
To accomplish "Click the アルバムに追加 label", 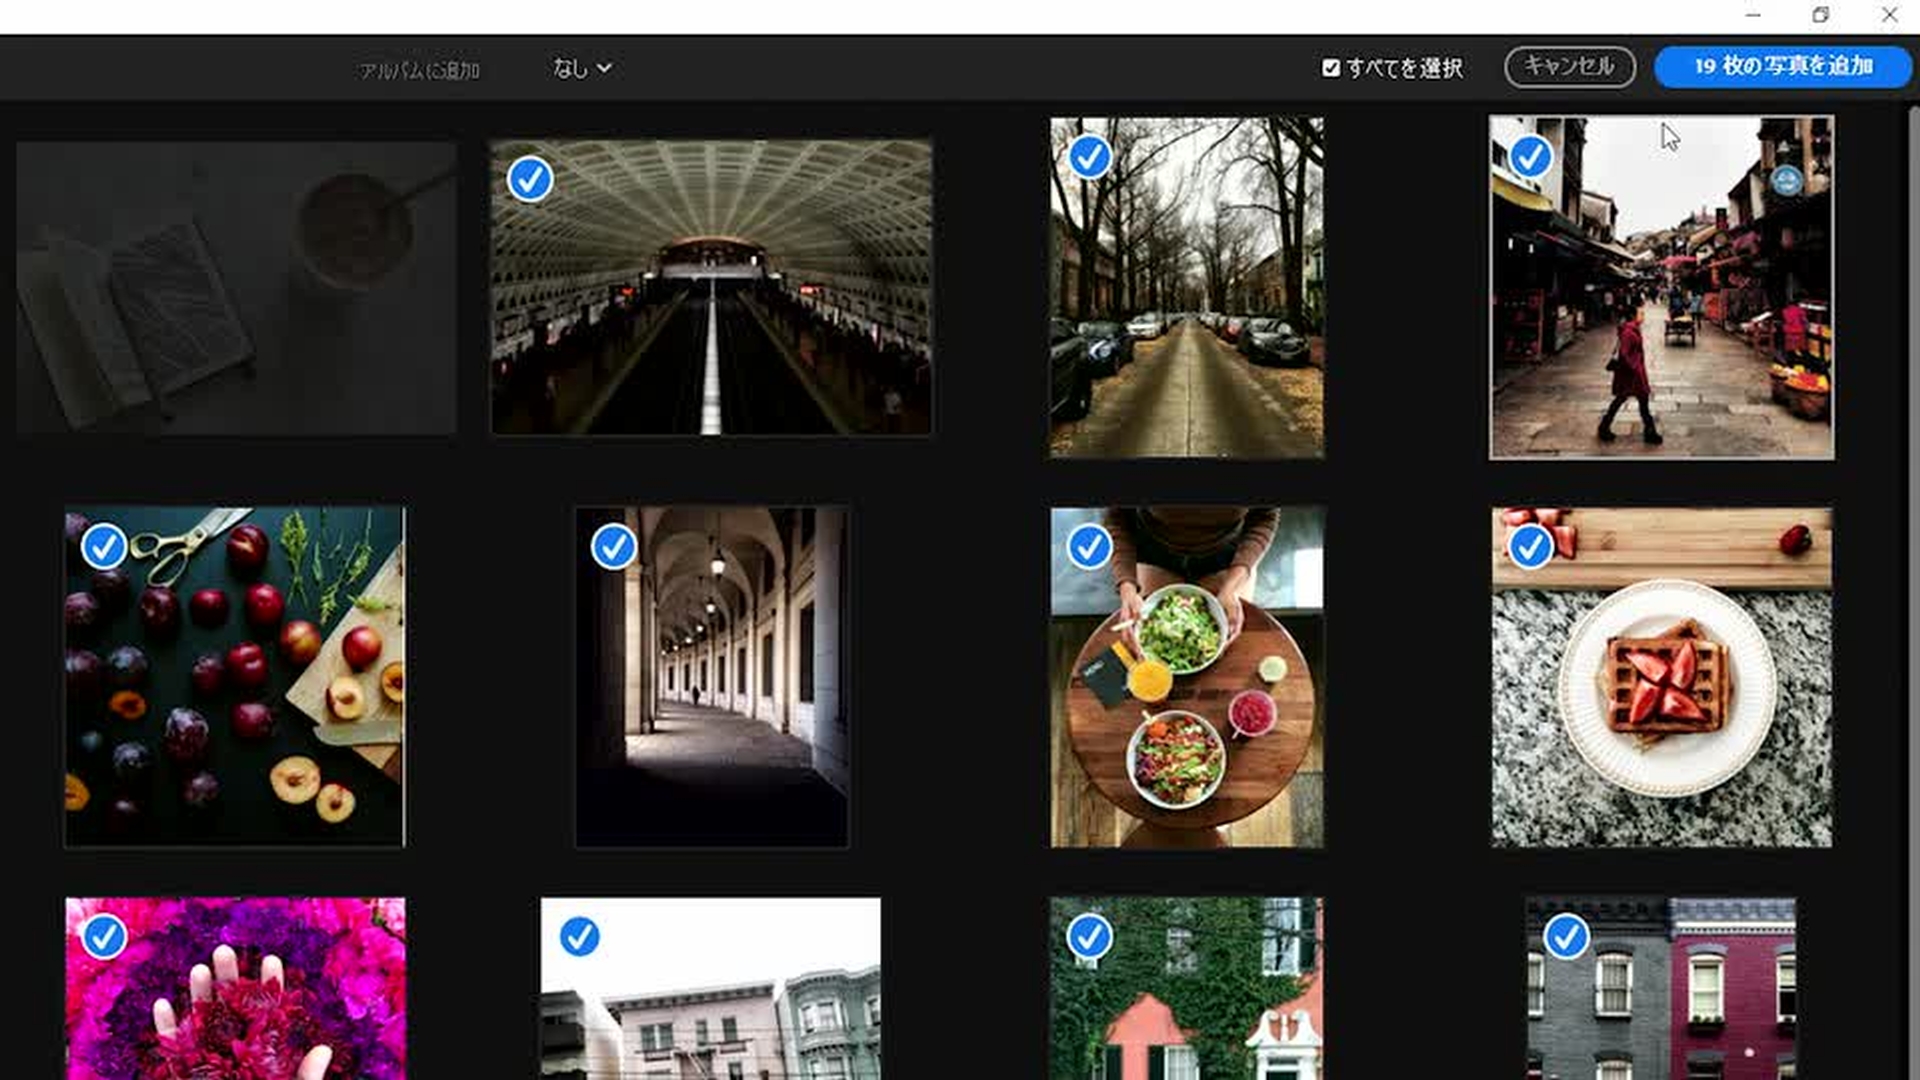I will click(x=420, y=70).
